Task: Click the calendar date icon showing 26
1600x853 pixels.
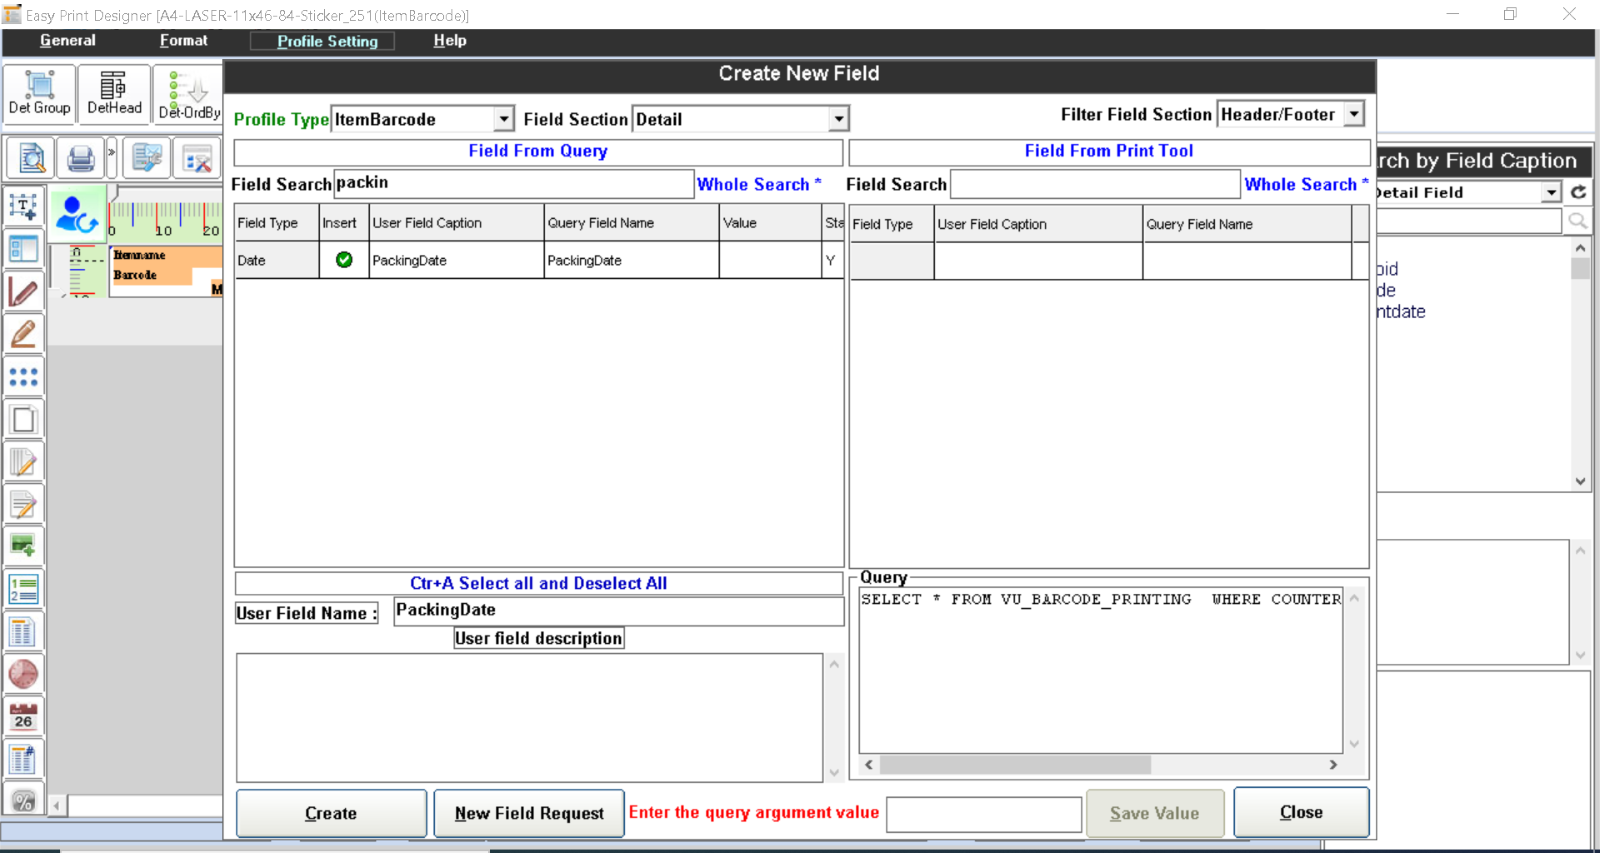Action: (x=23, y=717)
